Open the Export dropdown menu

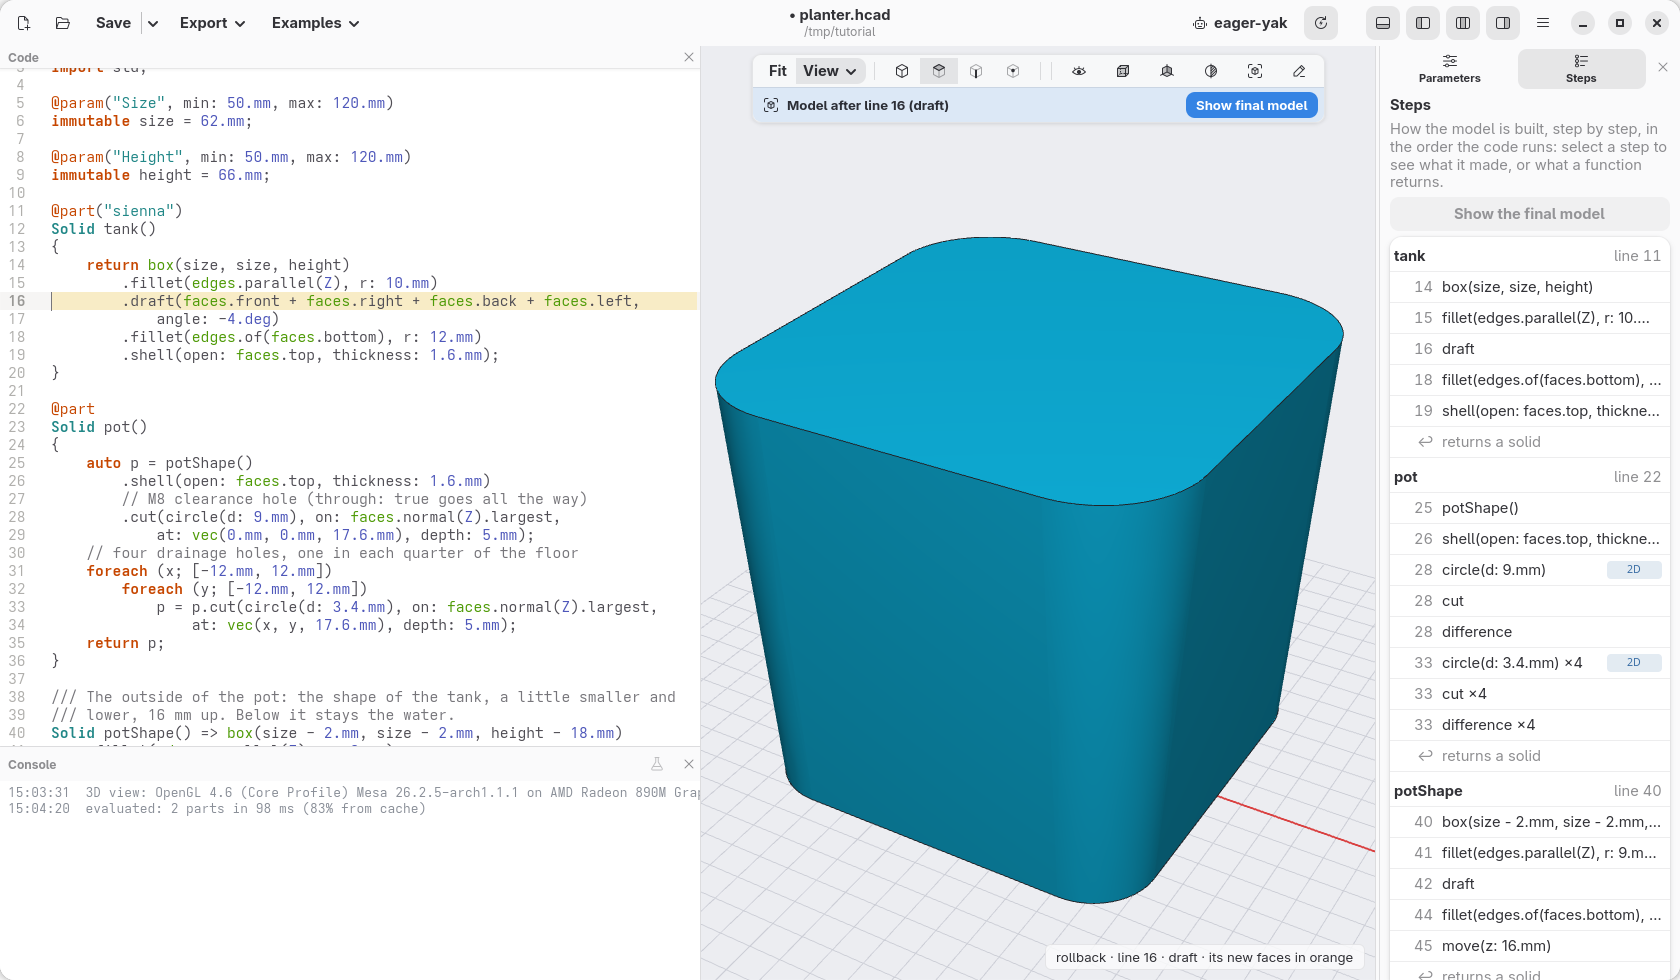[x=213, y=23]
